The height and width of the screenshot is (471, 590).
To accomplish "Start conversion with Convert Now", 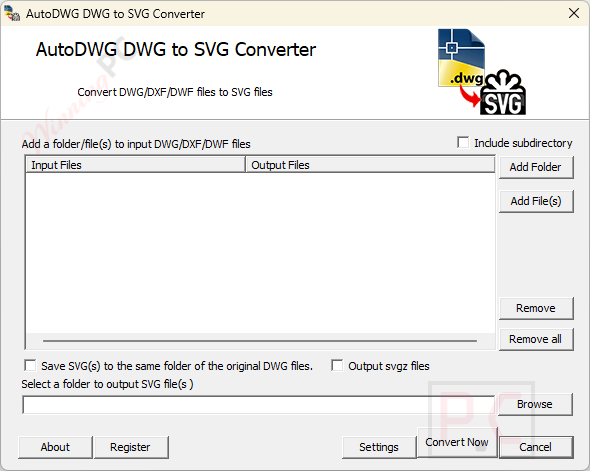I will [x=457, y=442].
